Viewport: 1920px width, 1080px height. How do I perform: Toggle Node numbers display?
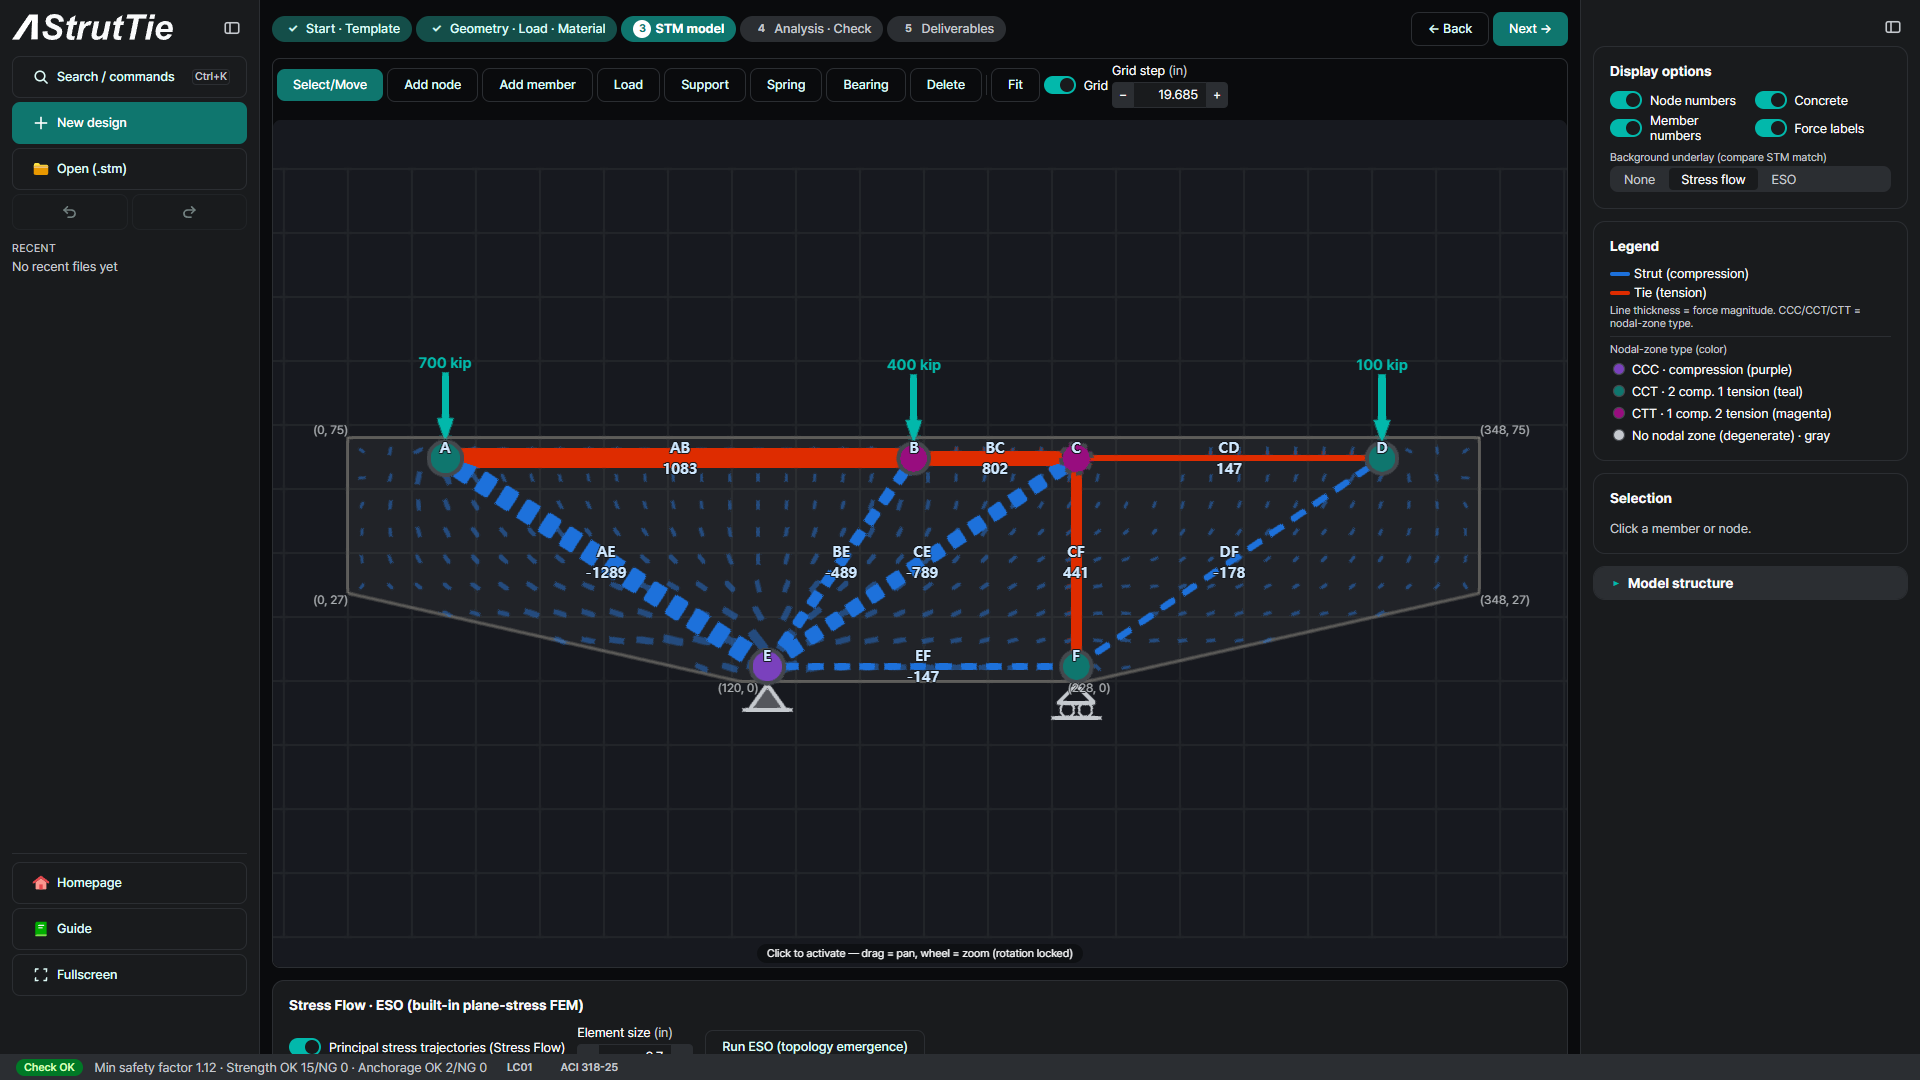click(1626, 100)
